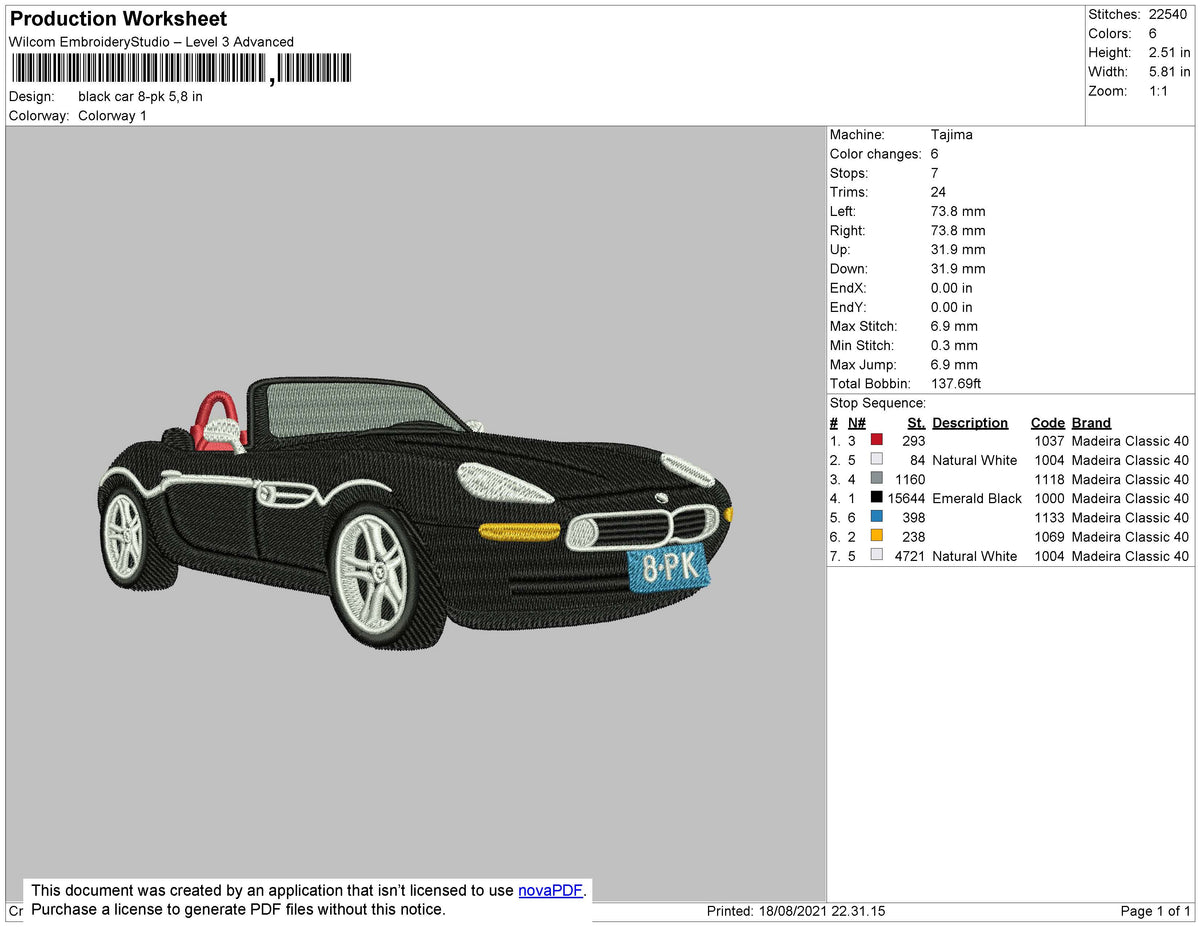Click the yellow swatch in stop 6
Screen dimensions: 1200x927
click(877, 536)
